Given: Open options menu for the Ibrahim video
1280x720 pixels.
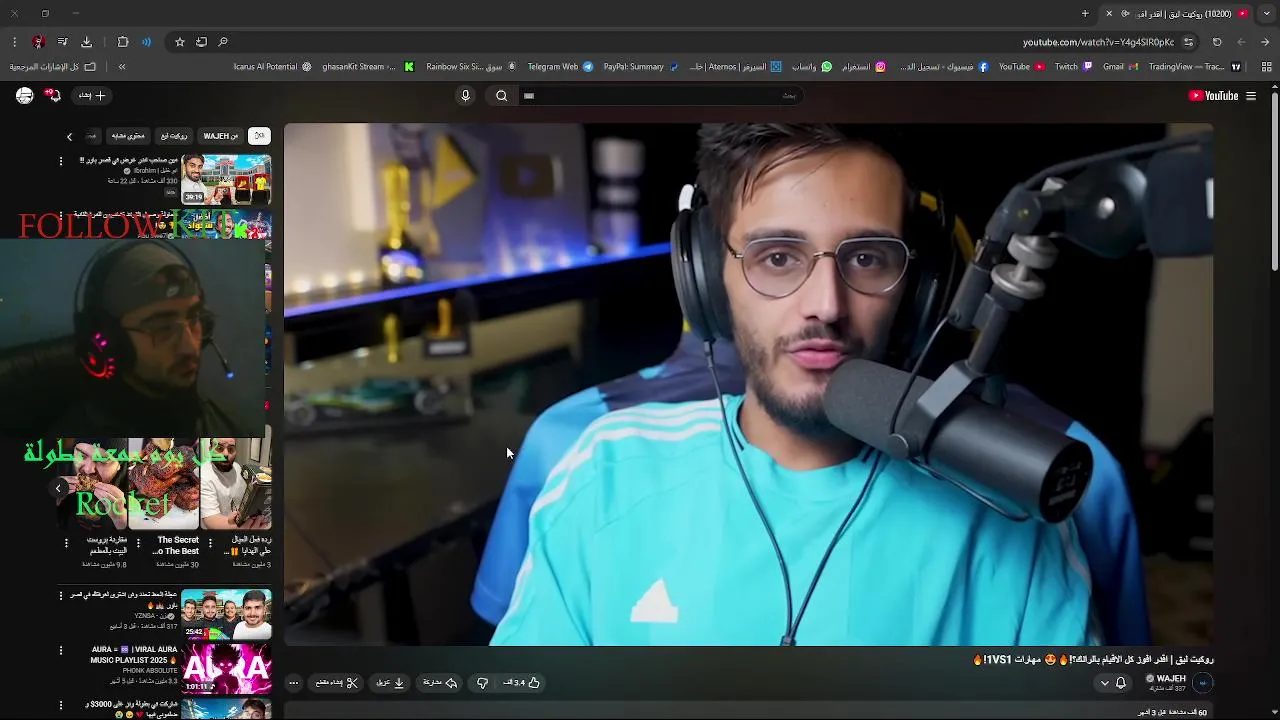Looking at the screenshot, I should click(x=60, y=161).
